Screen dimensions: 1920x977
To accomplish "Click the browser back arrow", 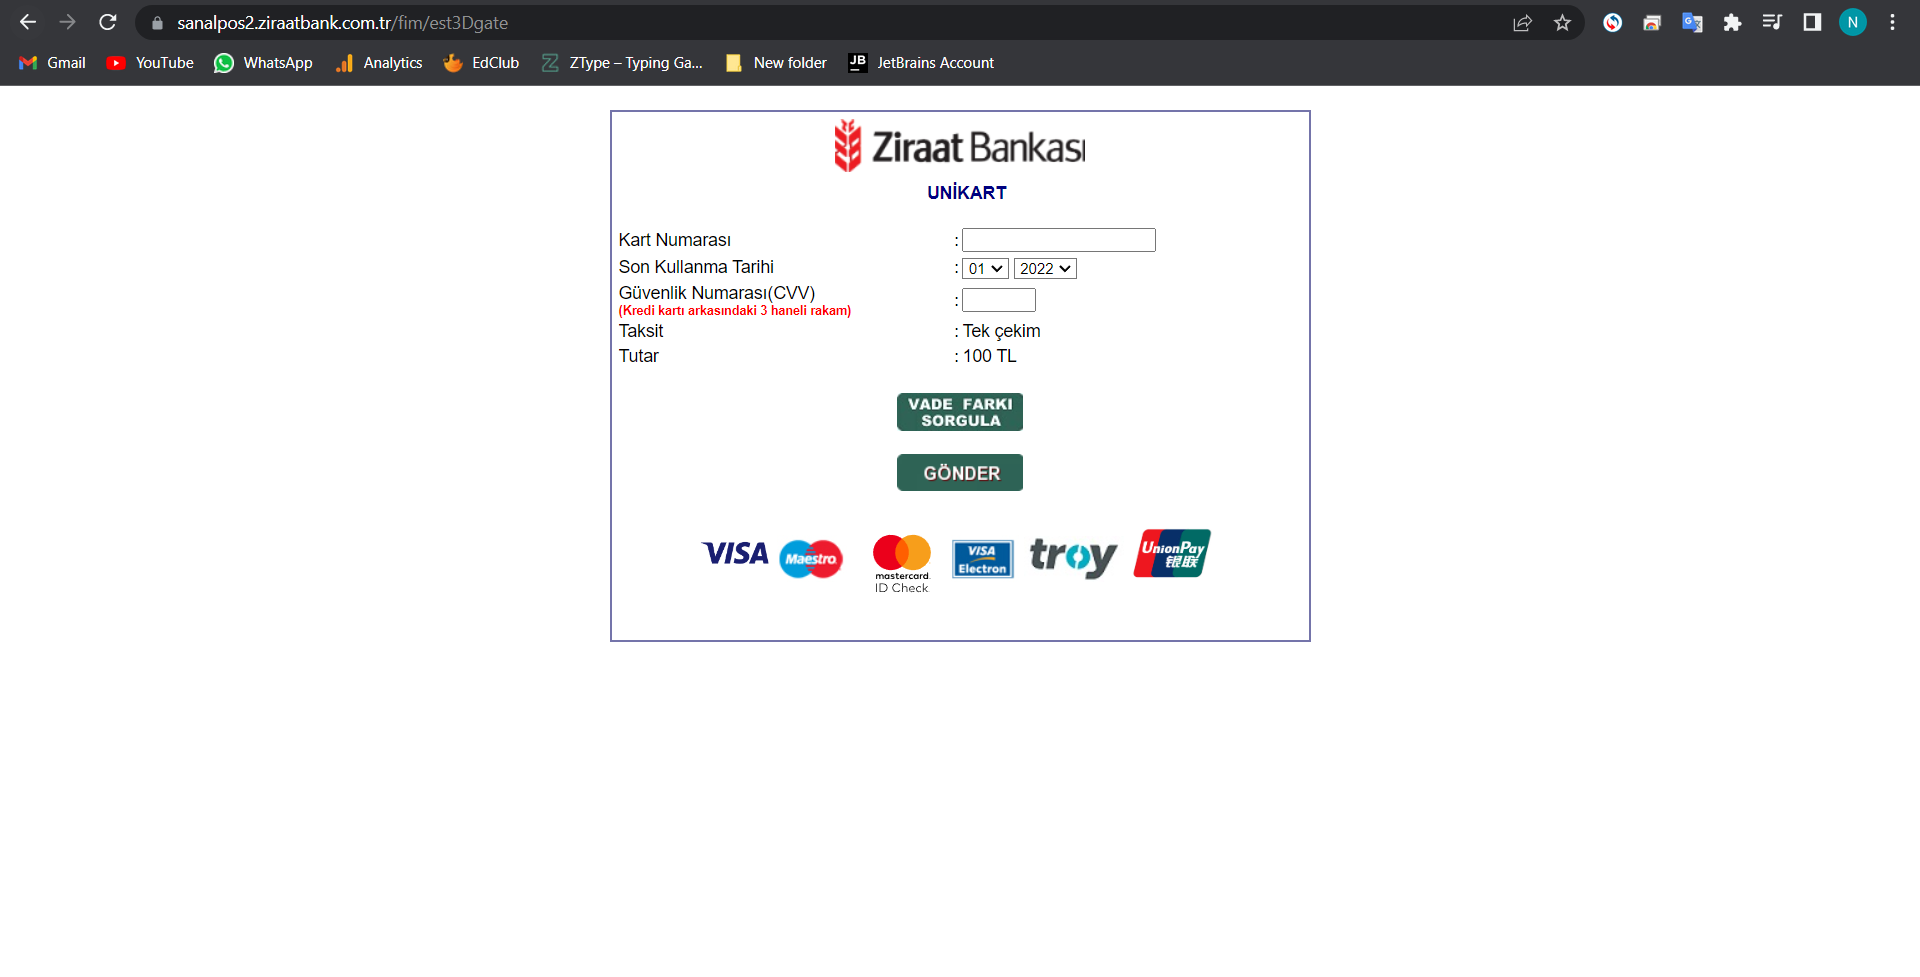I will (x=28, y=22).
